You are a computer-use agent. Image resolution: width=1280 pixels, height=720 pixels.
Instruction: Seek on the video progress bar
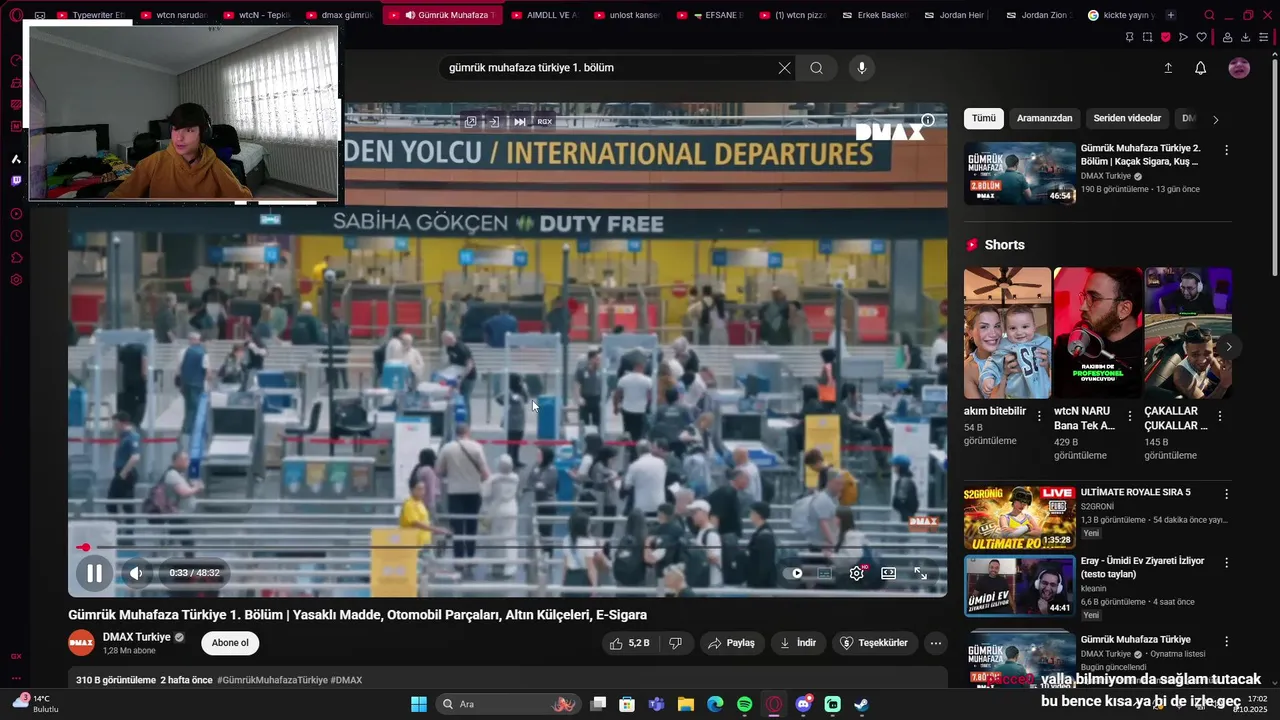point(508,547)
